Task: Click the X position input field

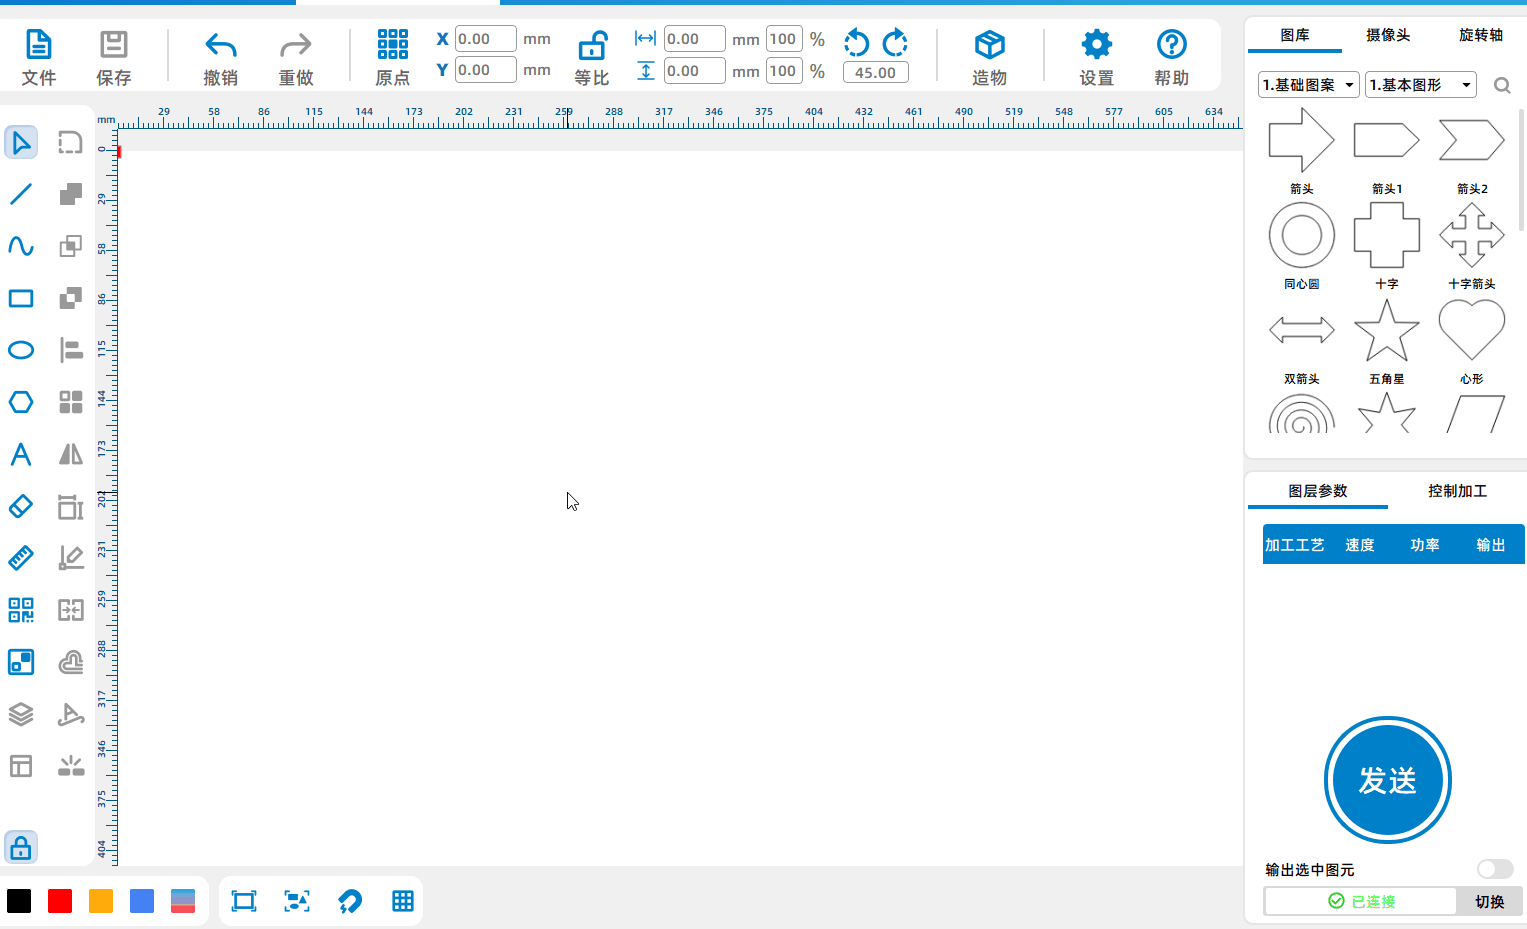Action: (486, 39)
